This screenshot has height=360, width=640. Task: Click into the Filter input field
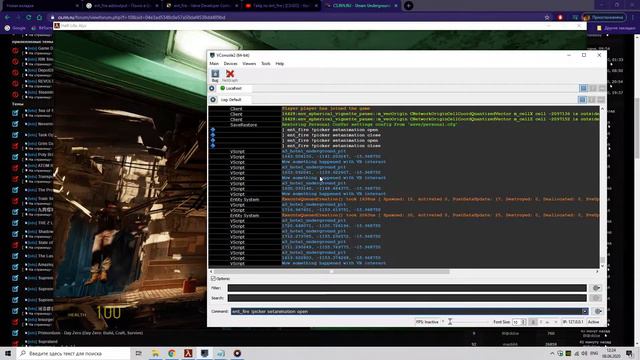tap(407, 288)
